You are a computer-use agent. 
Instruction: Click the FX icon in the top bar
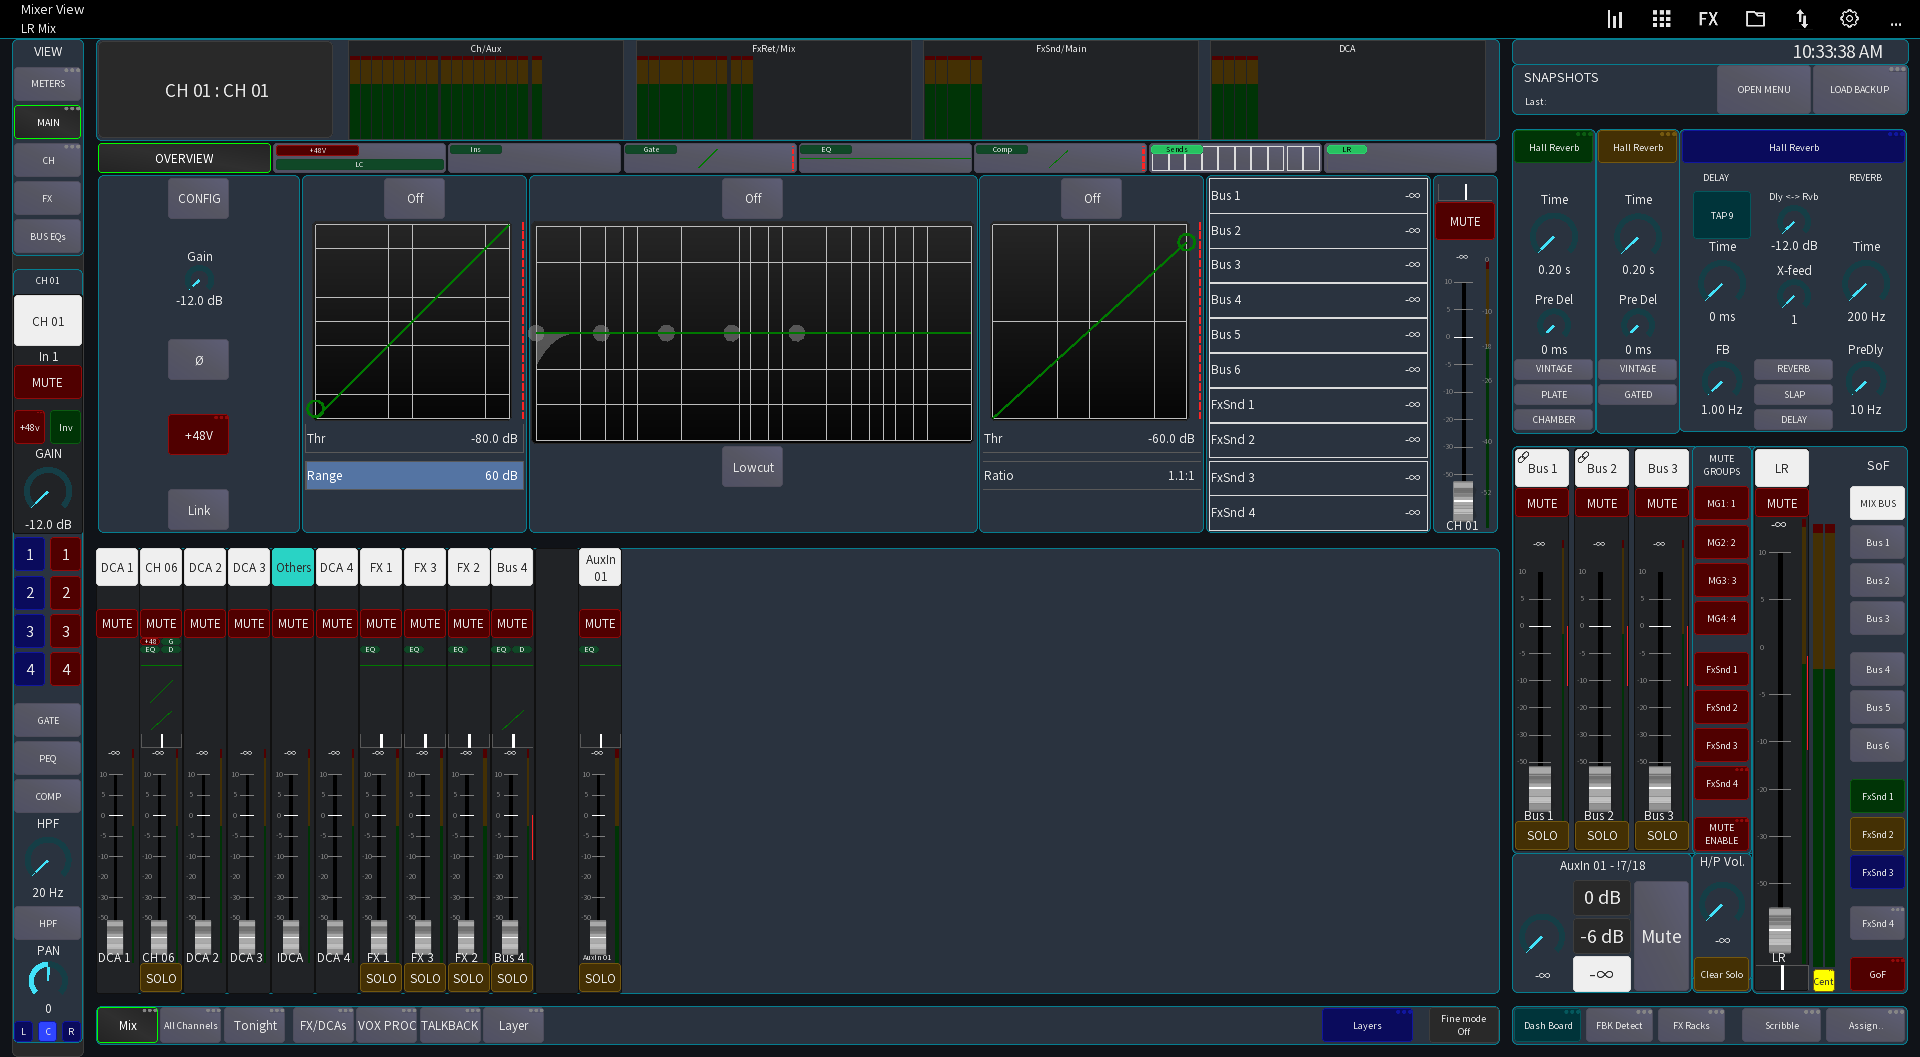click(x=1708, y=18)
